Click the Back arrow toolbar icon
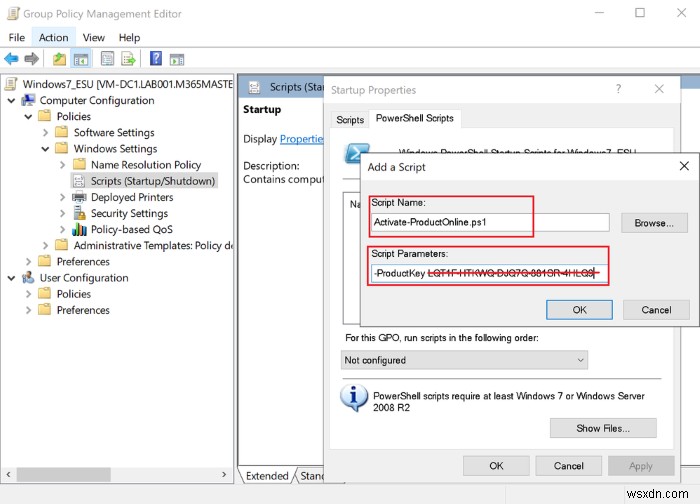 point(11,58)
